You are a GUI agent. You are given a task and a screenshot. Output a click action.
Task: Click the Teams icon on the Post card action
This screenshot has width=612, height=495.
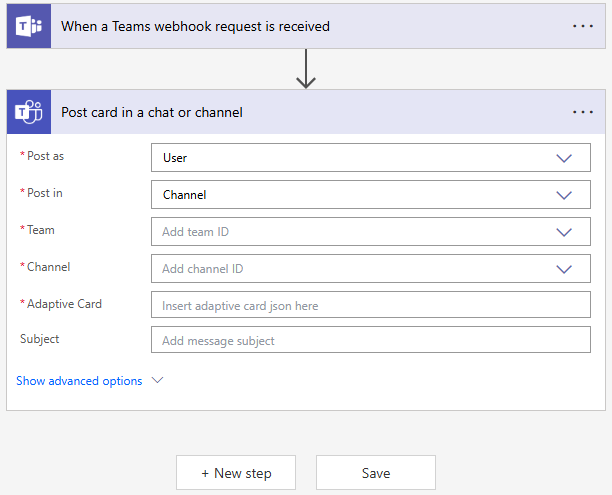[x=28, y=112]
